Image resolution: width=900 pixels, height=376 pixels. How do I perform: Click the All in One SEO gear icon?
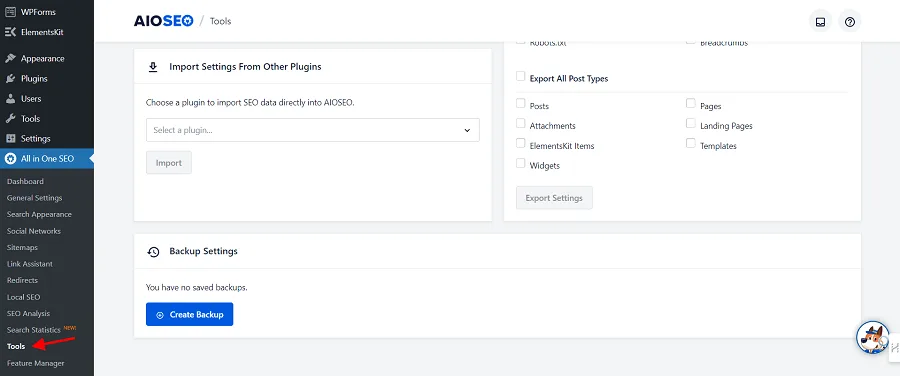(10, 158)
